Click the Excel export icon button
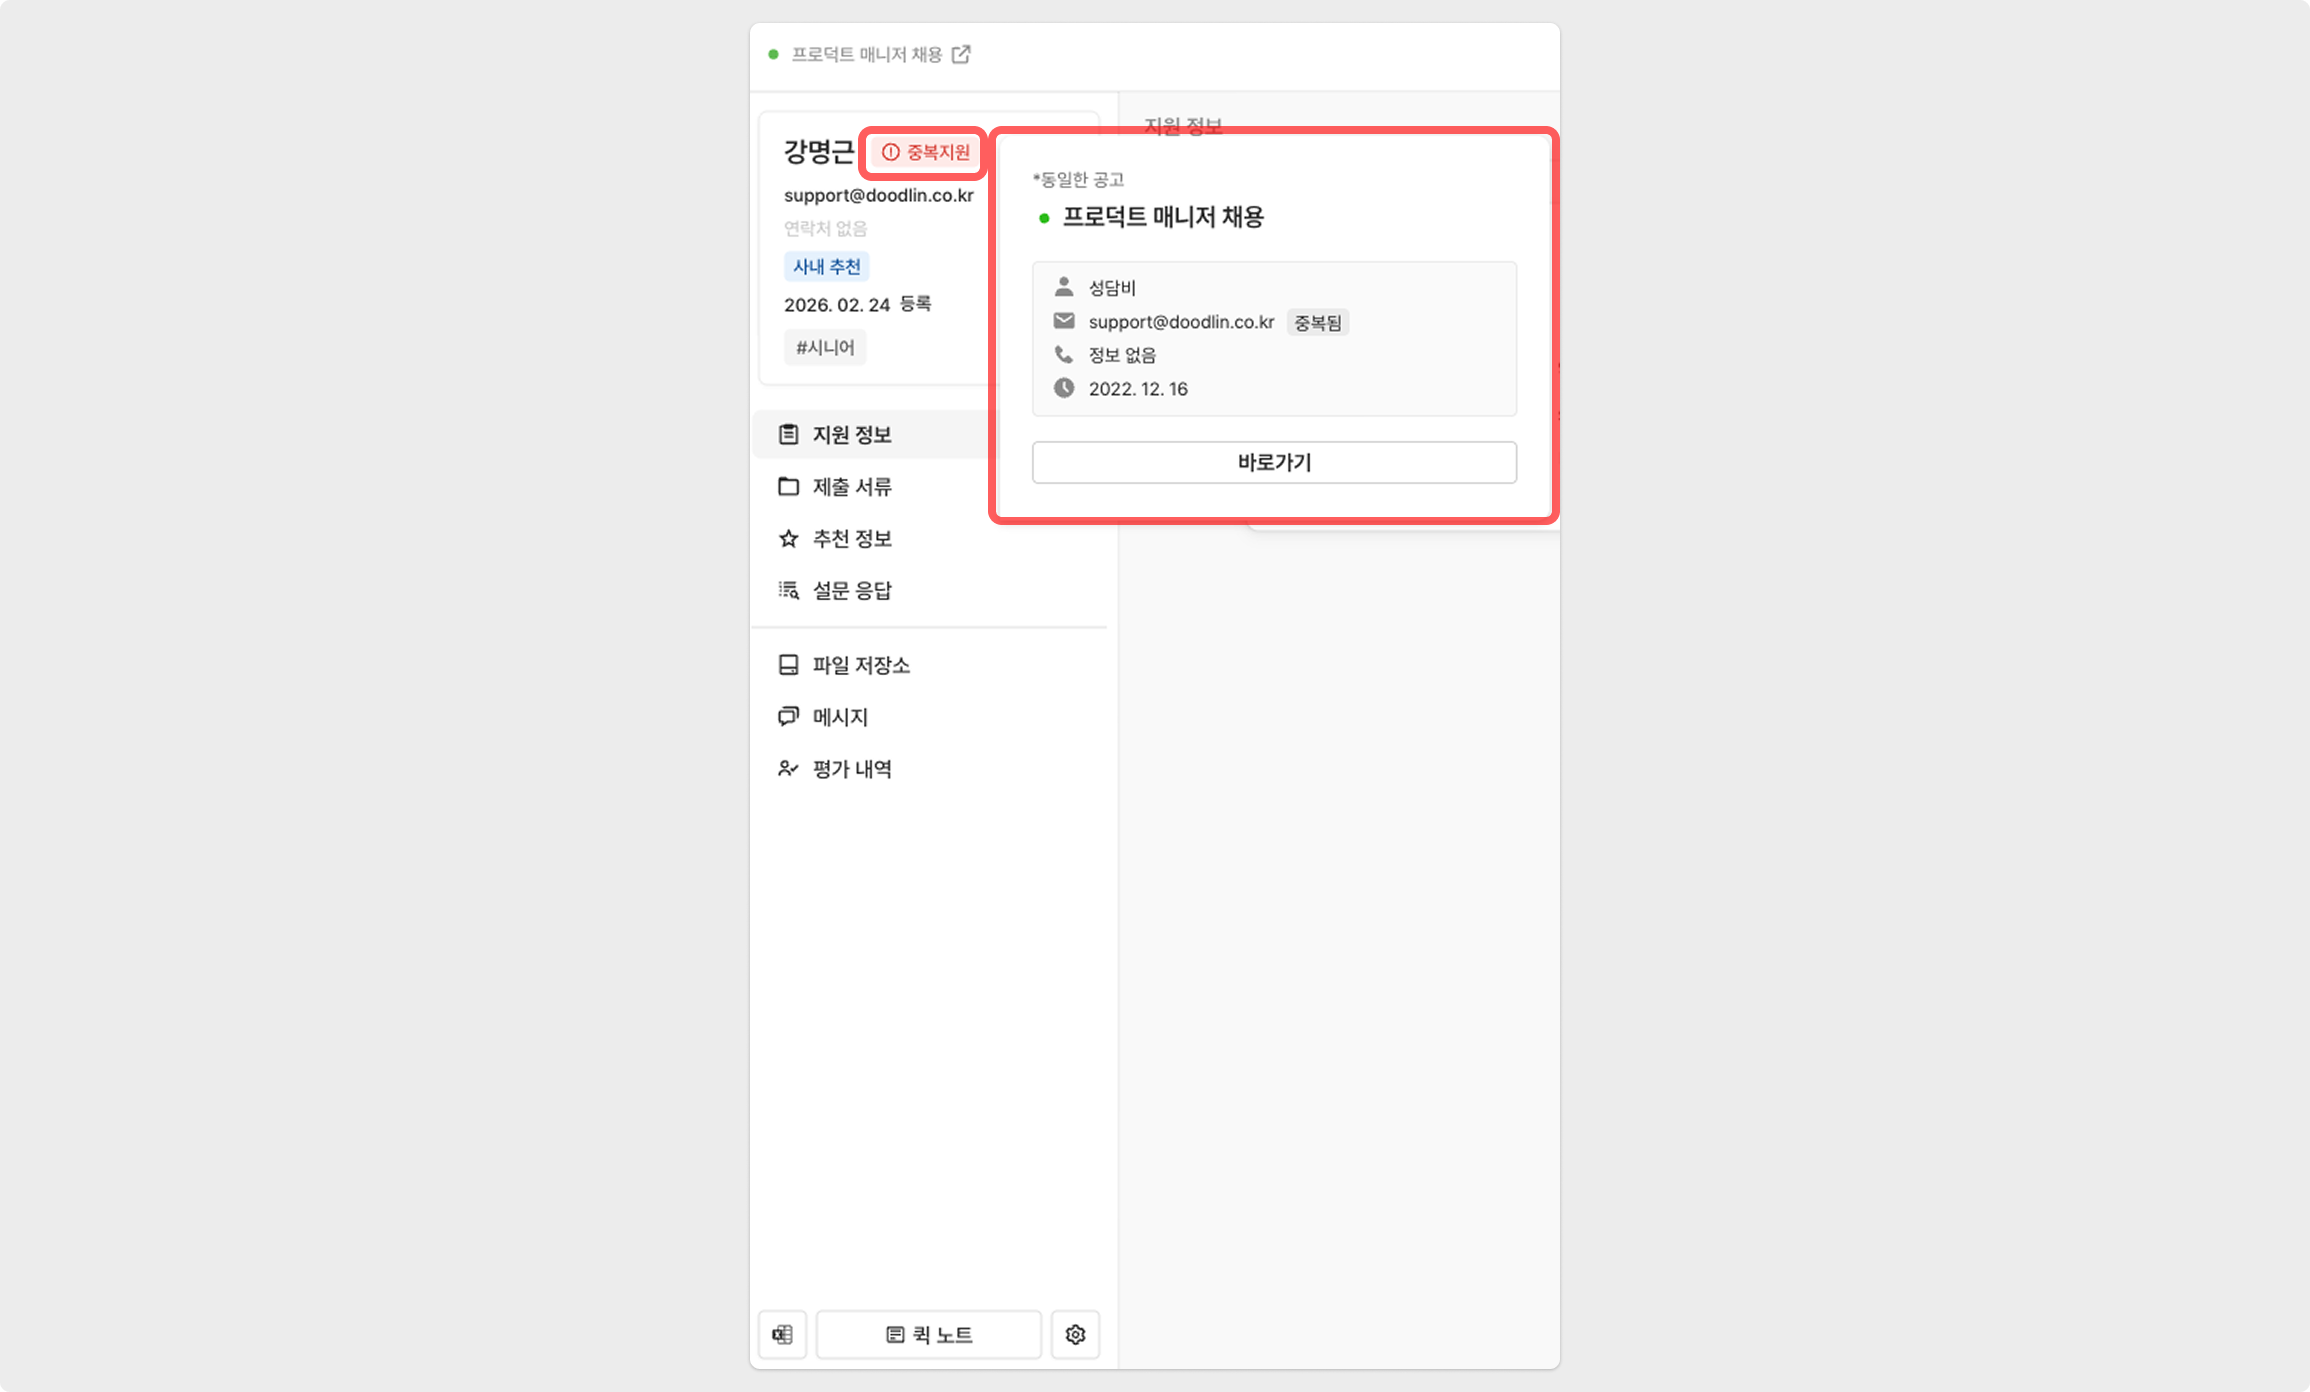Screen dimensions: 2310x1392 [x=782, y=1334]
